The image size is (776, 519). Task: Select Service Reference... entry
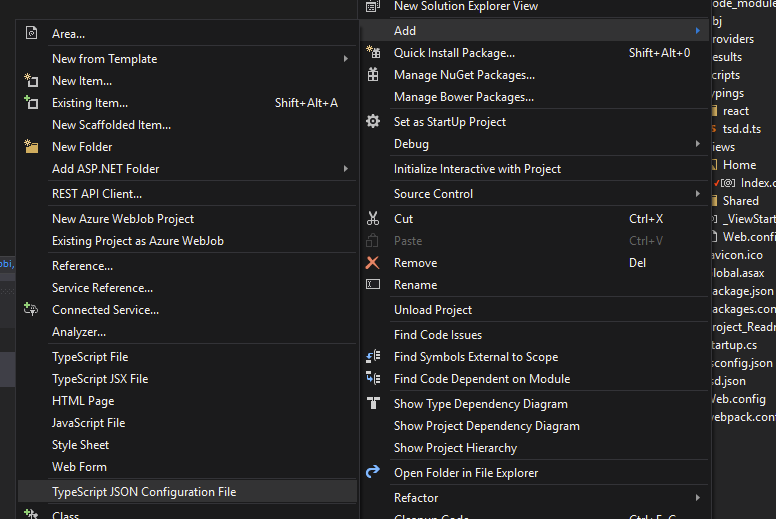[187, 287]
